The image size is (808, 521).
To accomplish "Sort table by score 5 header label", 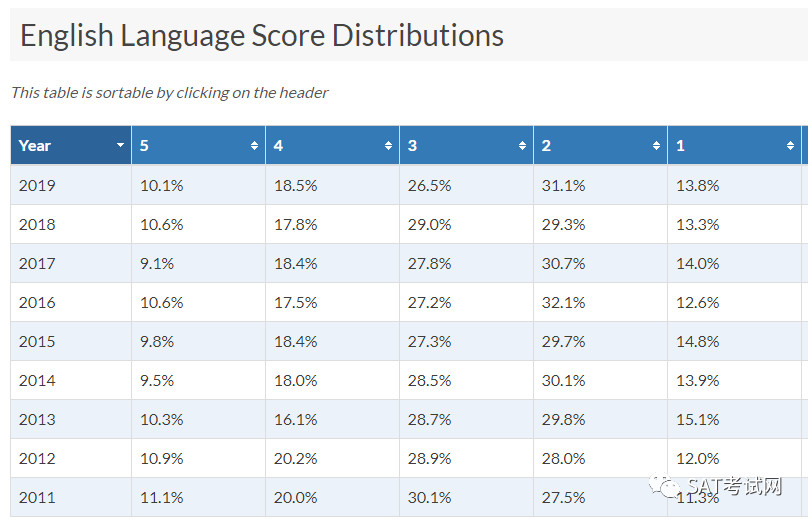I will pyautogui.click(x=144, y=146).
